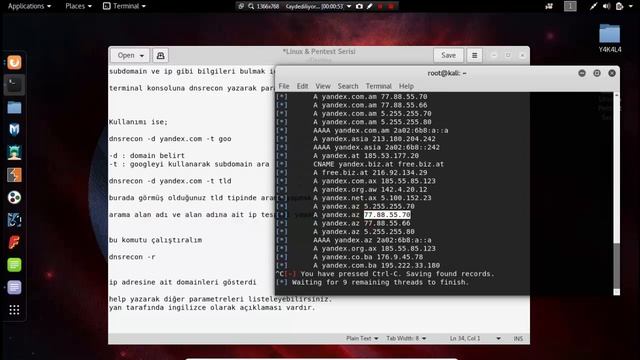Click the recorder window icon
640x360 pixels.
(241, 6)
